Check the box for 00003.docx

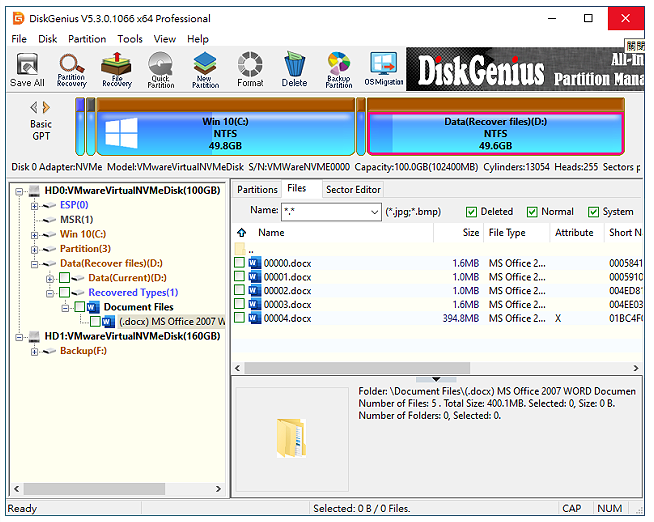[x=239, y=304]
